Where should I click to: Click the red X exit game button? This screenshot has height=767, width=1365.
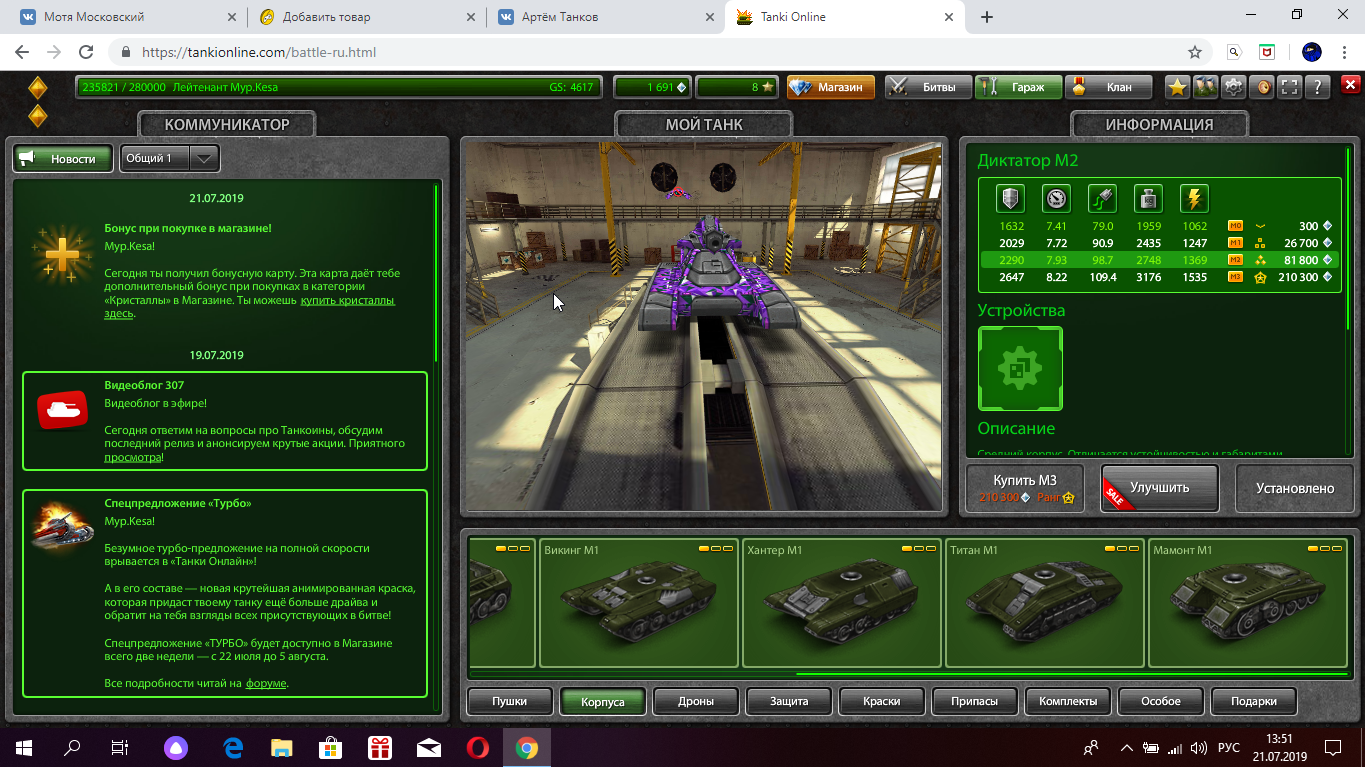[1350, 86]
